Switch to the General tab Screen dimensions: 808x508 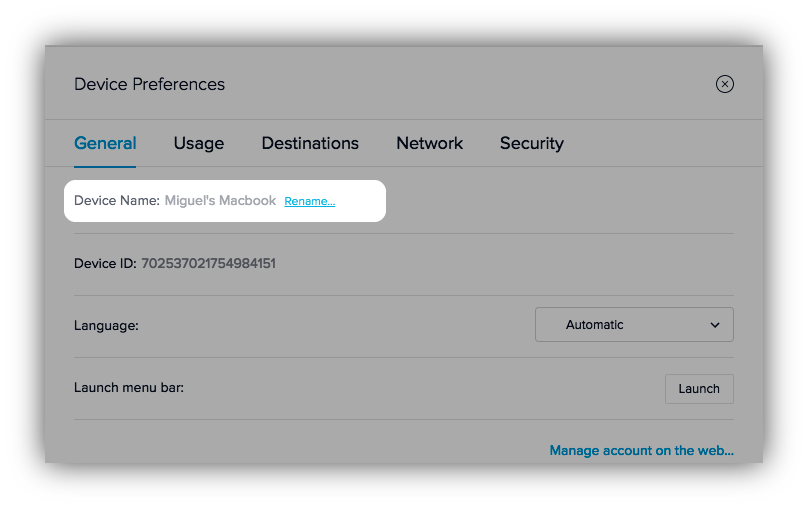105,143
